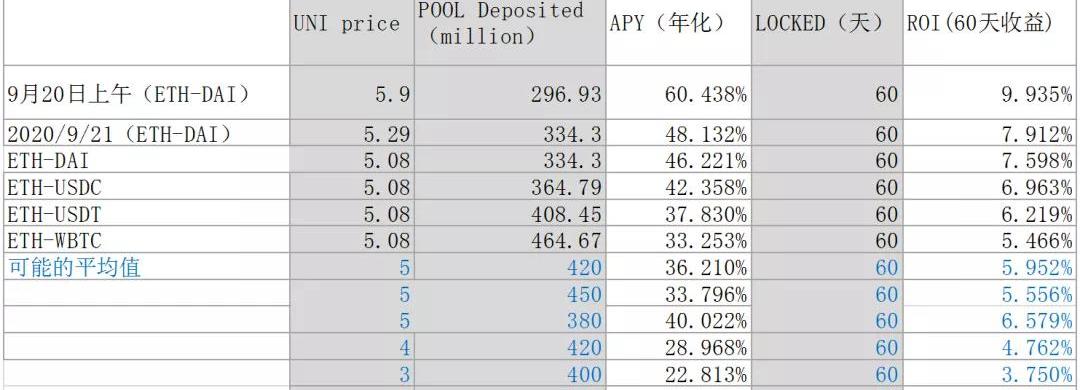1080x390 pixels.
Task: Select the blue ROI cell 6.579%
Action: pyautogui.click(x=989, y=320)
